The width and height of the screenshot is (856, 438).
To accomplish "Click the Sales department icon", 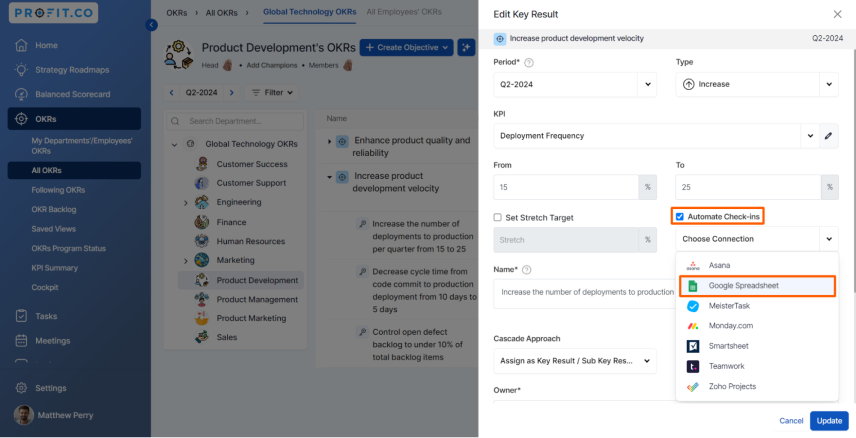I will coord(202,337).
